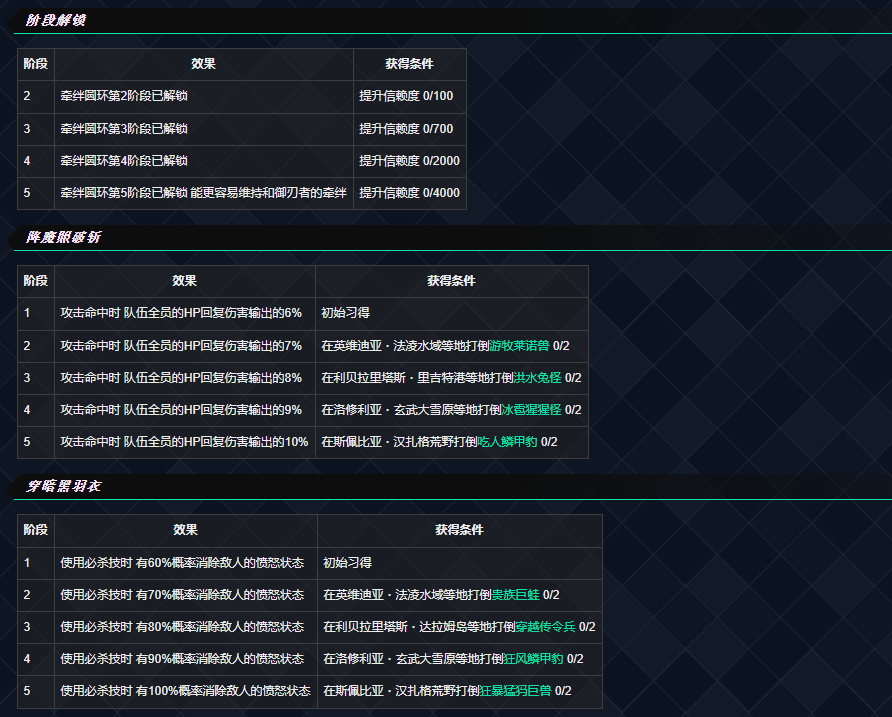This screenshot has width=892, height=717.
Task: Click the 提升信赖度 0/700 condition cell
Action: (x=406, y=128)
